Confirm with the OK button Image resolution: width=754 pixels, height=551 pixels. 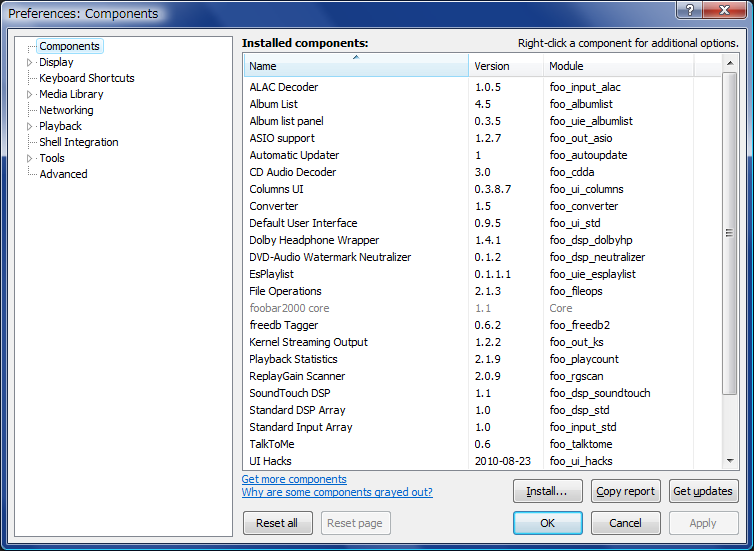pos(548,523)
